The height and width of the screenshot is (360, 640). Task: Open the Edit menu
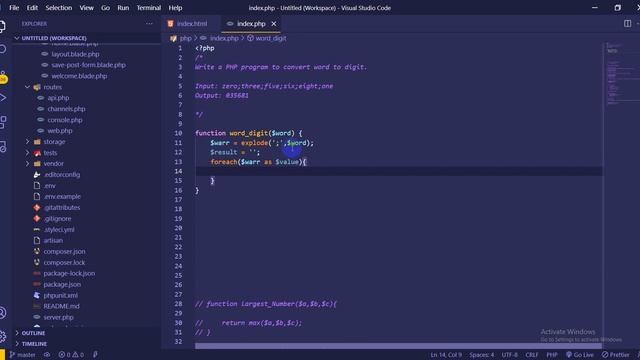click(32, 8)
